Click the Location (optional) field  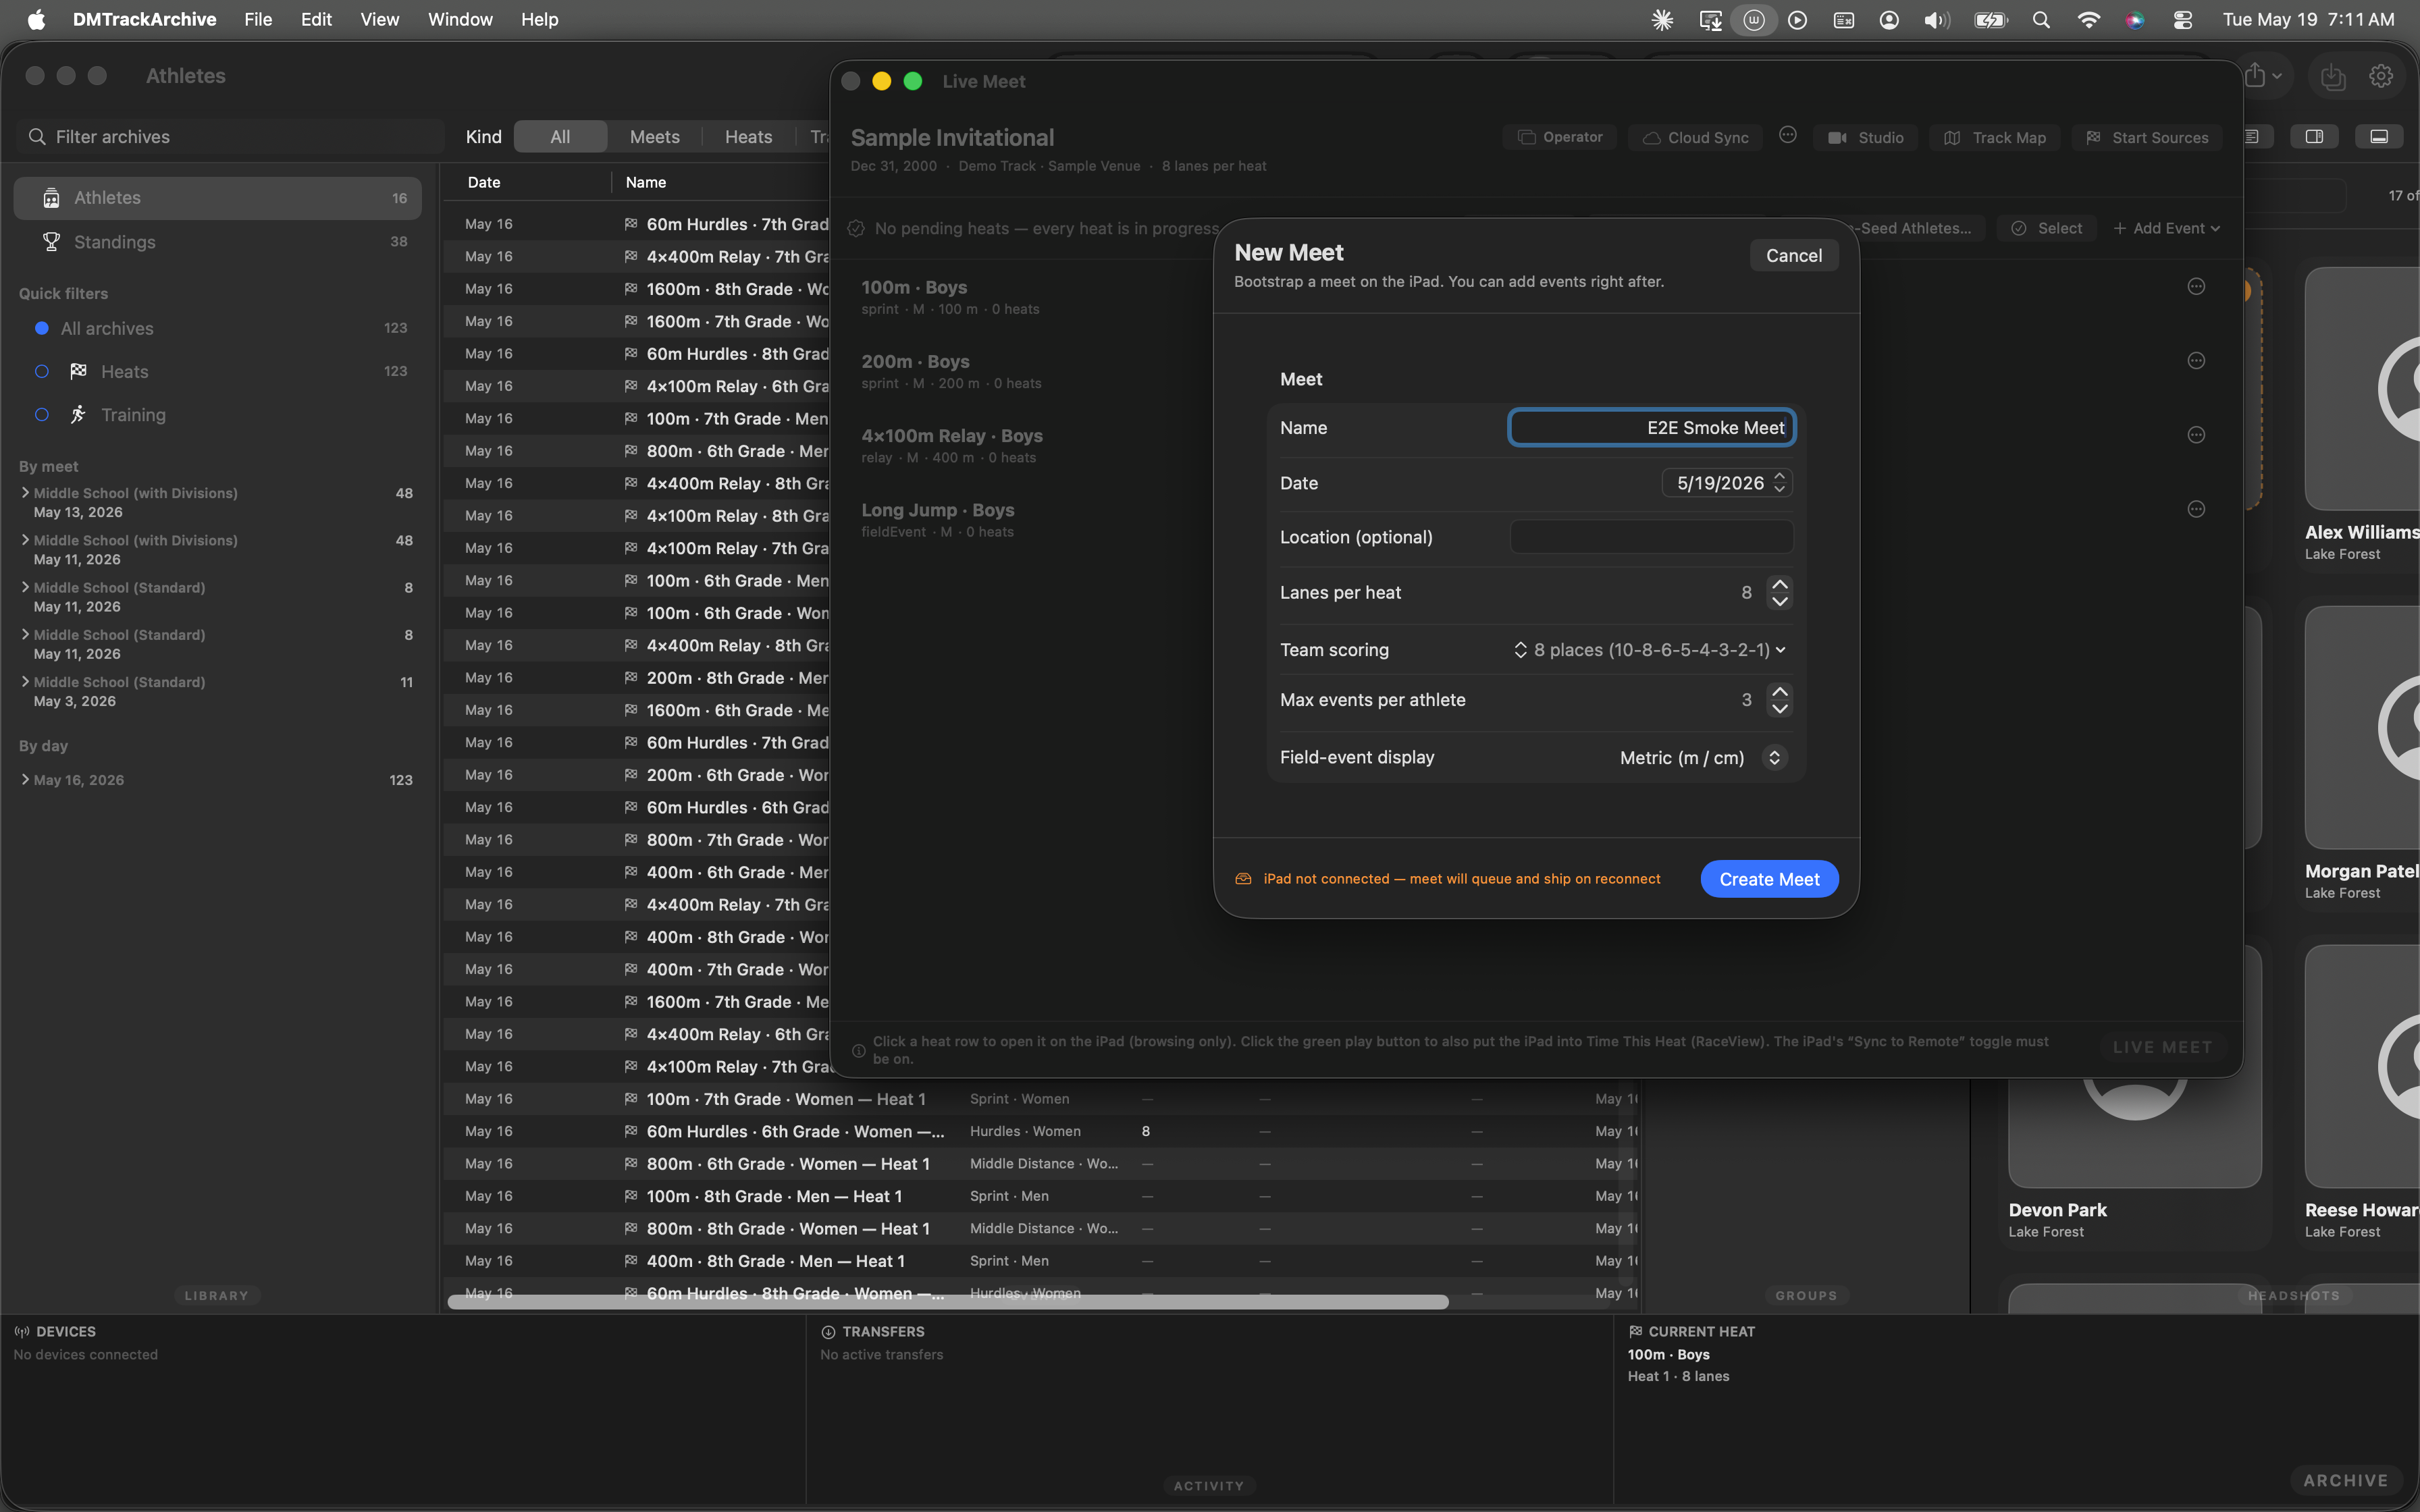click(x=1651, y=537)
